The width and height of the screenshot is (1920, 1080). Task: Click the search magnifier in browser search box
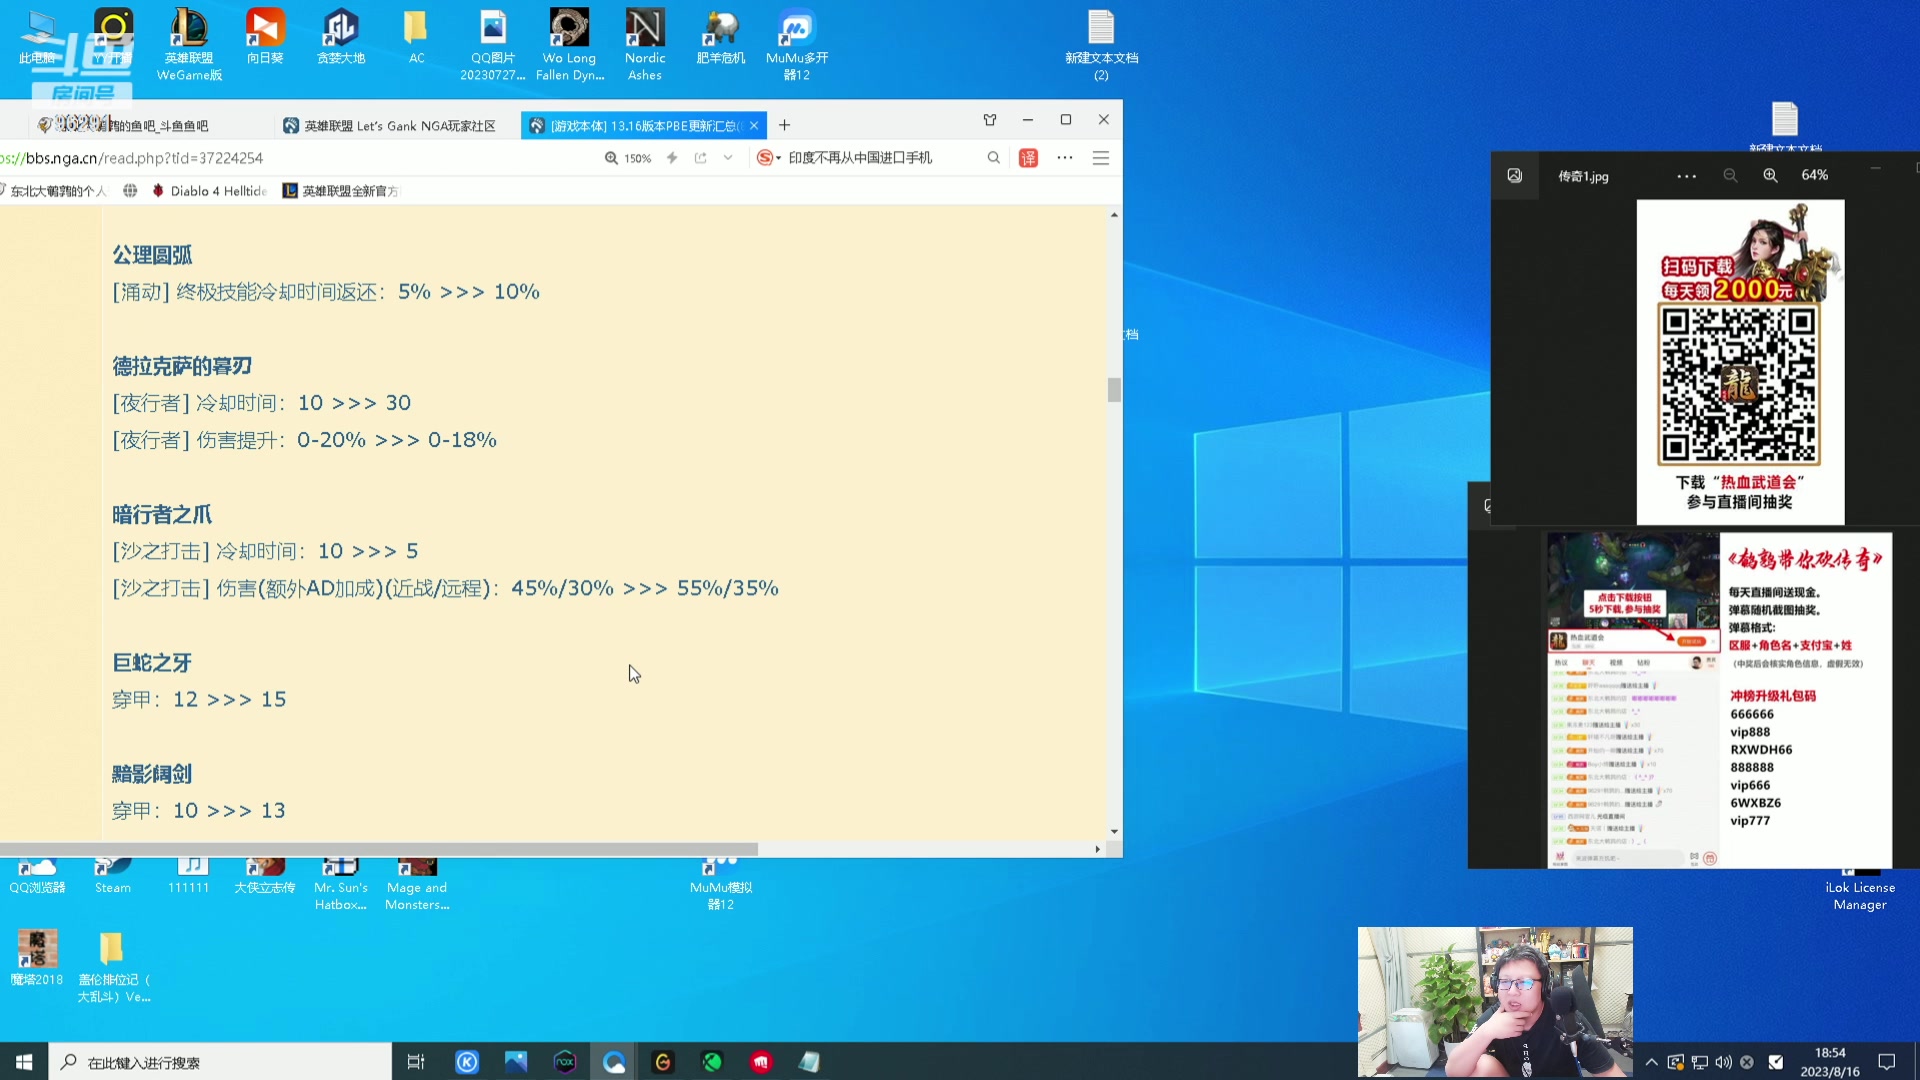[993, 158]
